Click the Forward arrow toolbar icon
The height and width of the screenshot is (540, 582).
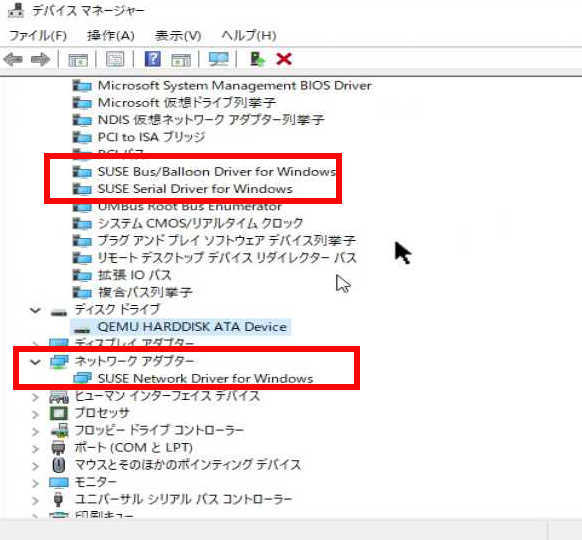(40, 59)
